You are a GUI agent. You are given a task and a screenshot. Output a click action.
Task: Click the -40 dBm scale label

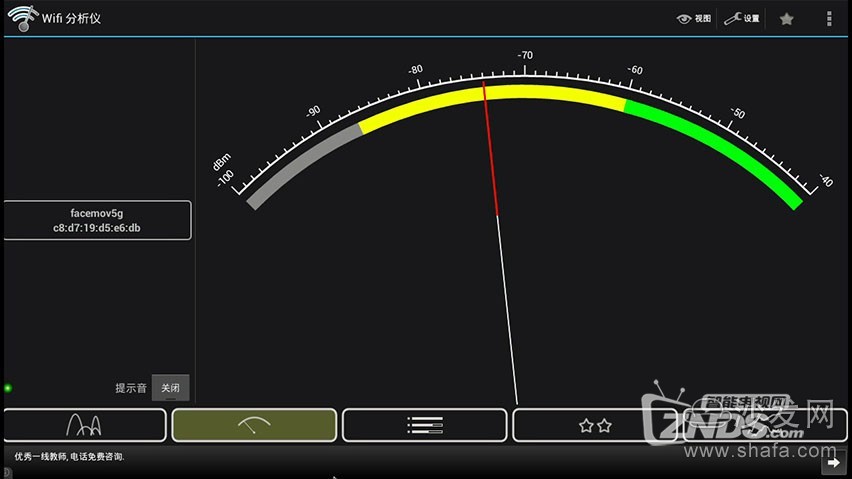pos(826,180)
